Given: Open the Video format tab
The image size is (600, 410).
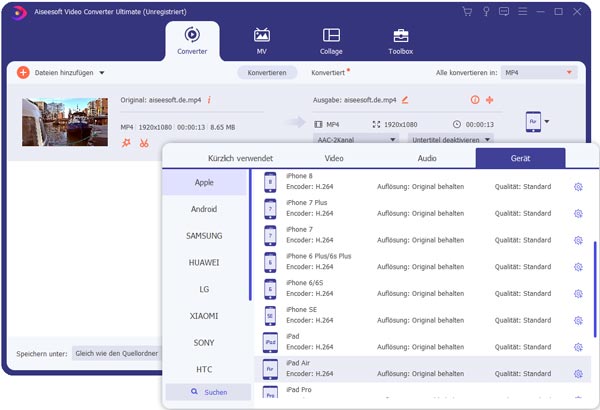Looking at the screenshot, I should pyautogui.click(x=334, y=158).
